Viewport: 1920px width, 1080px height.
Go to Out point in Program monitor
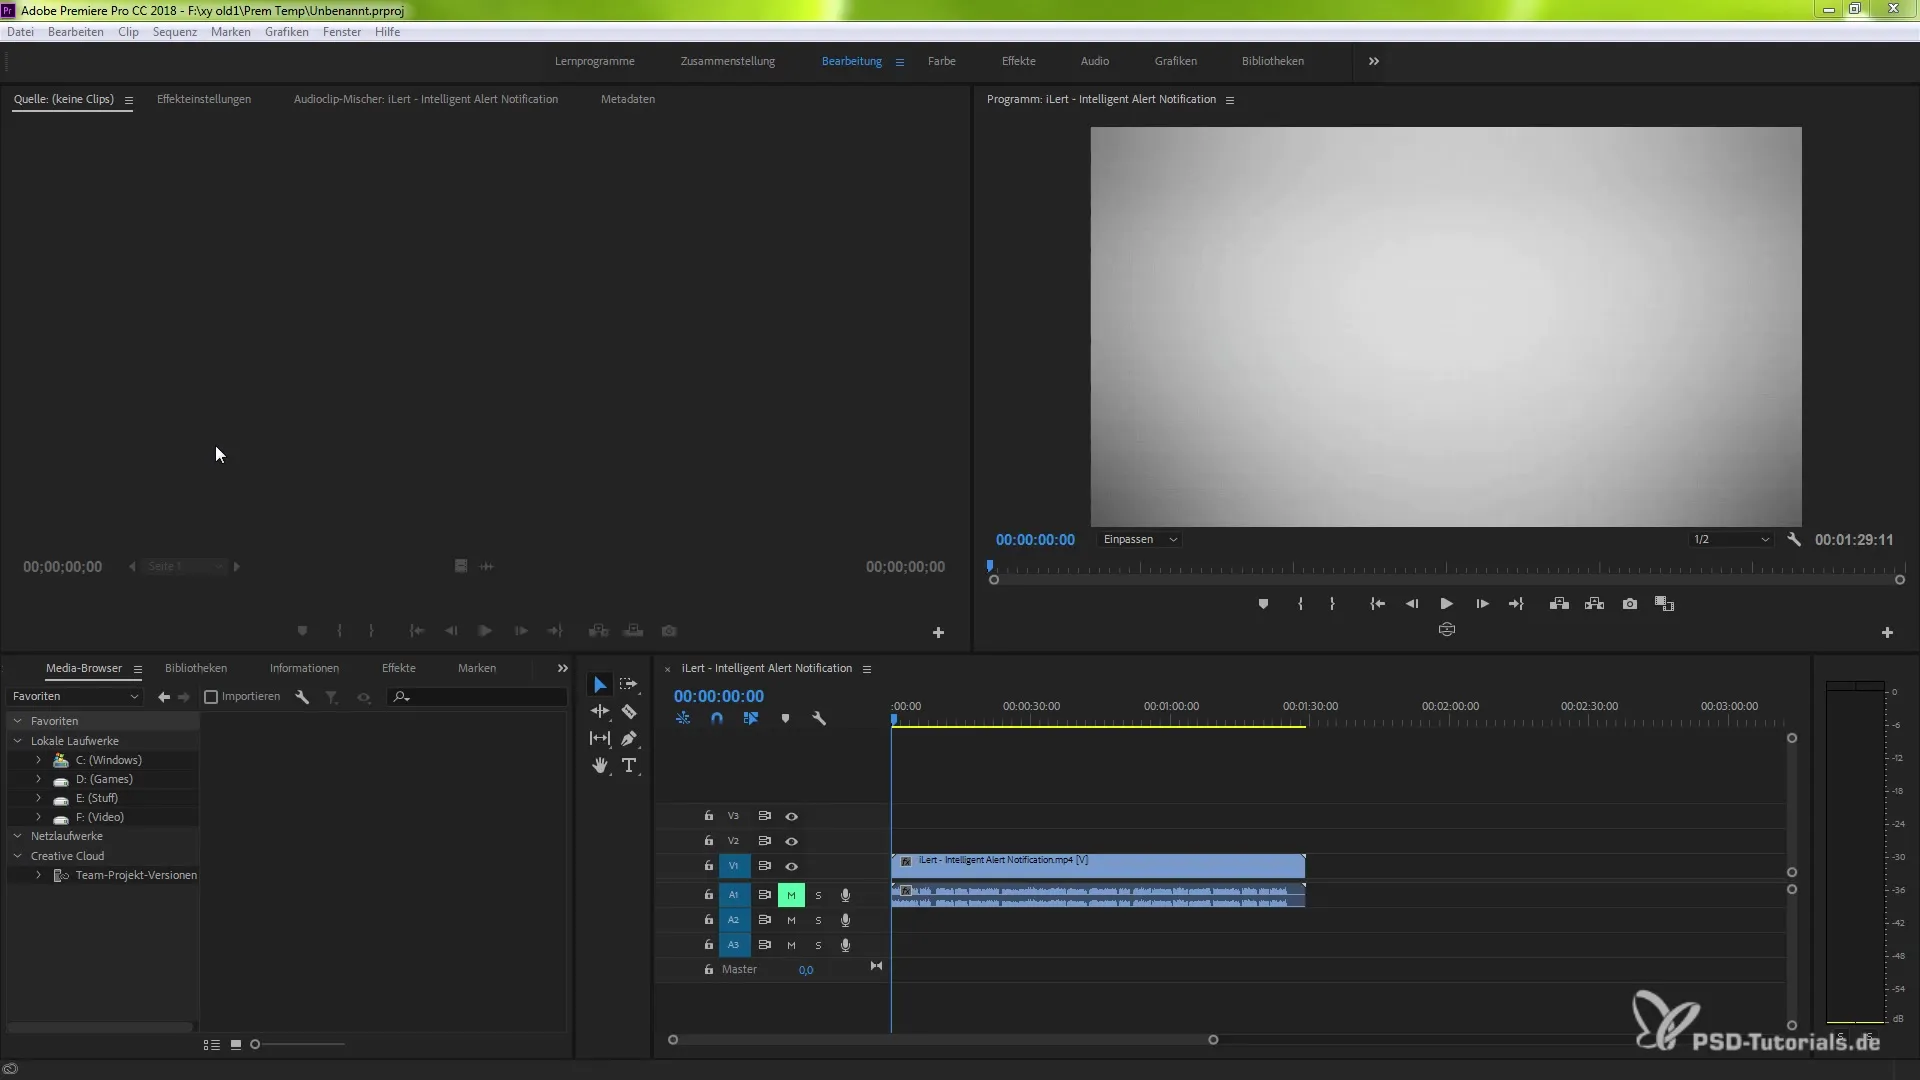tap(1516, 604)
